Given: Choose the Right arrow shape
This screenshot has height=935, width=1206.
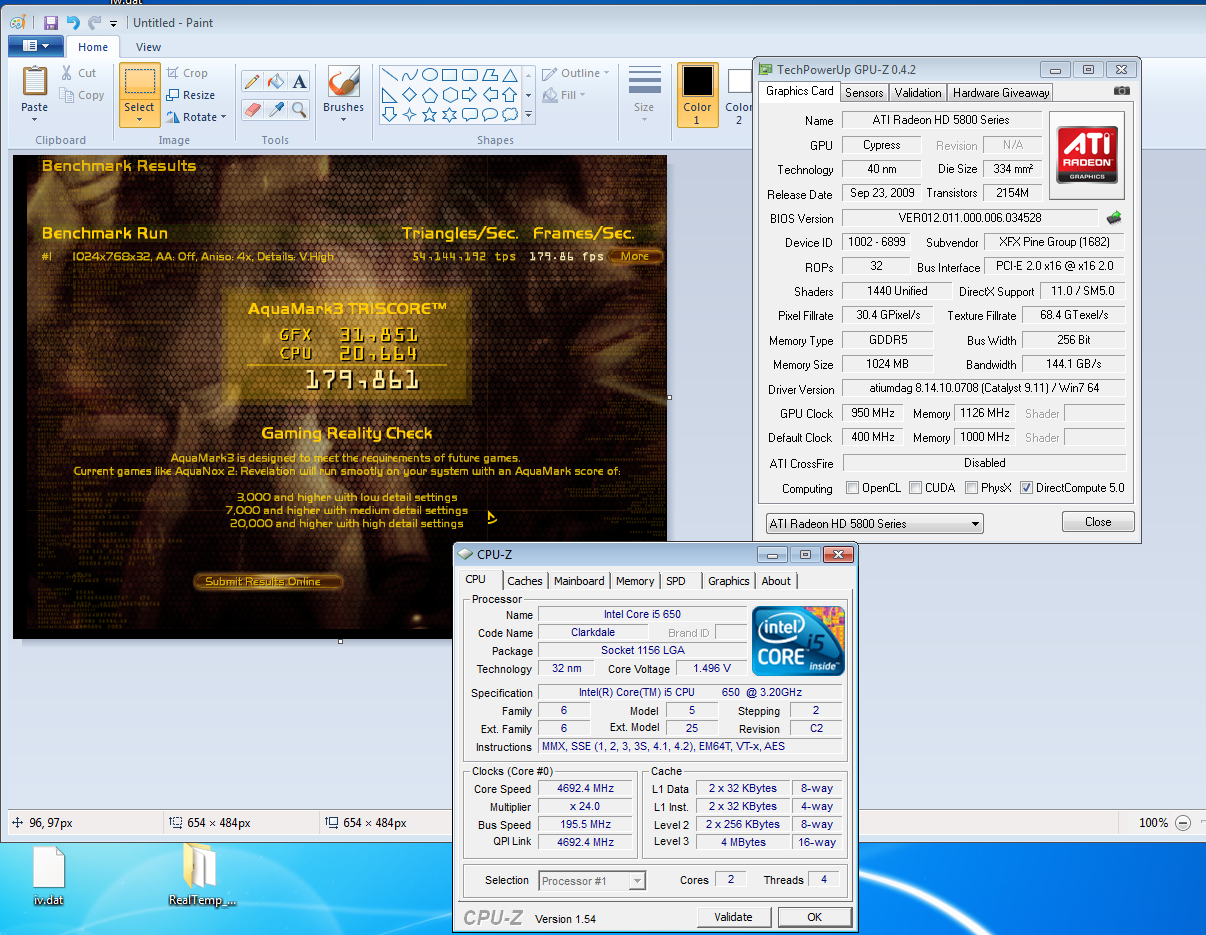Looking at the screenshot, I should coord(469,95).
